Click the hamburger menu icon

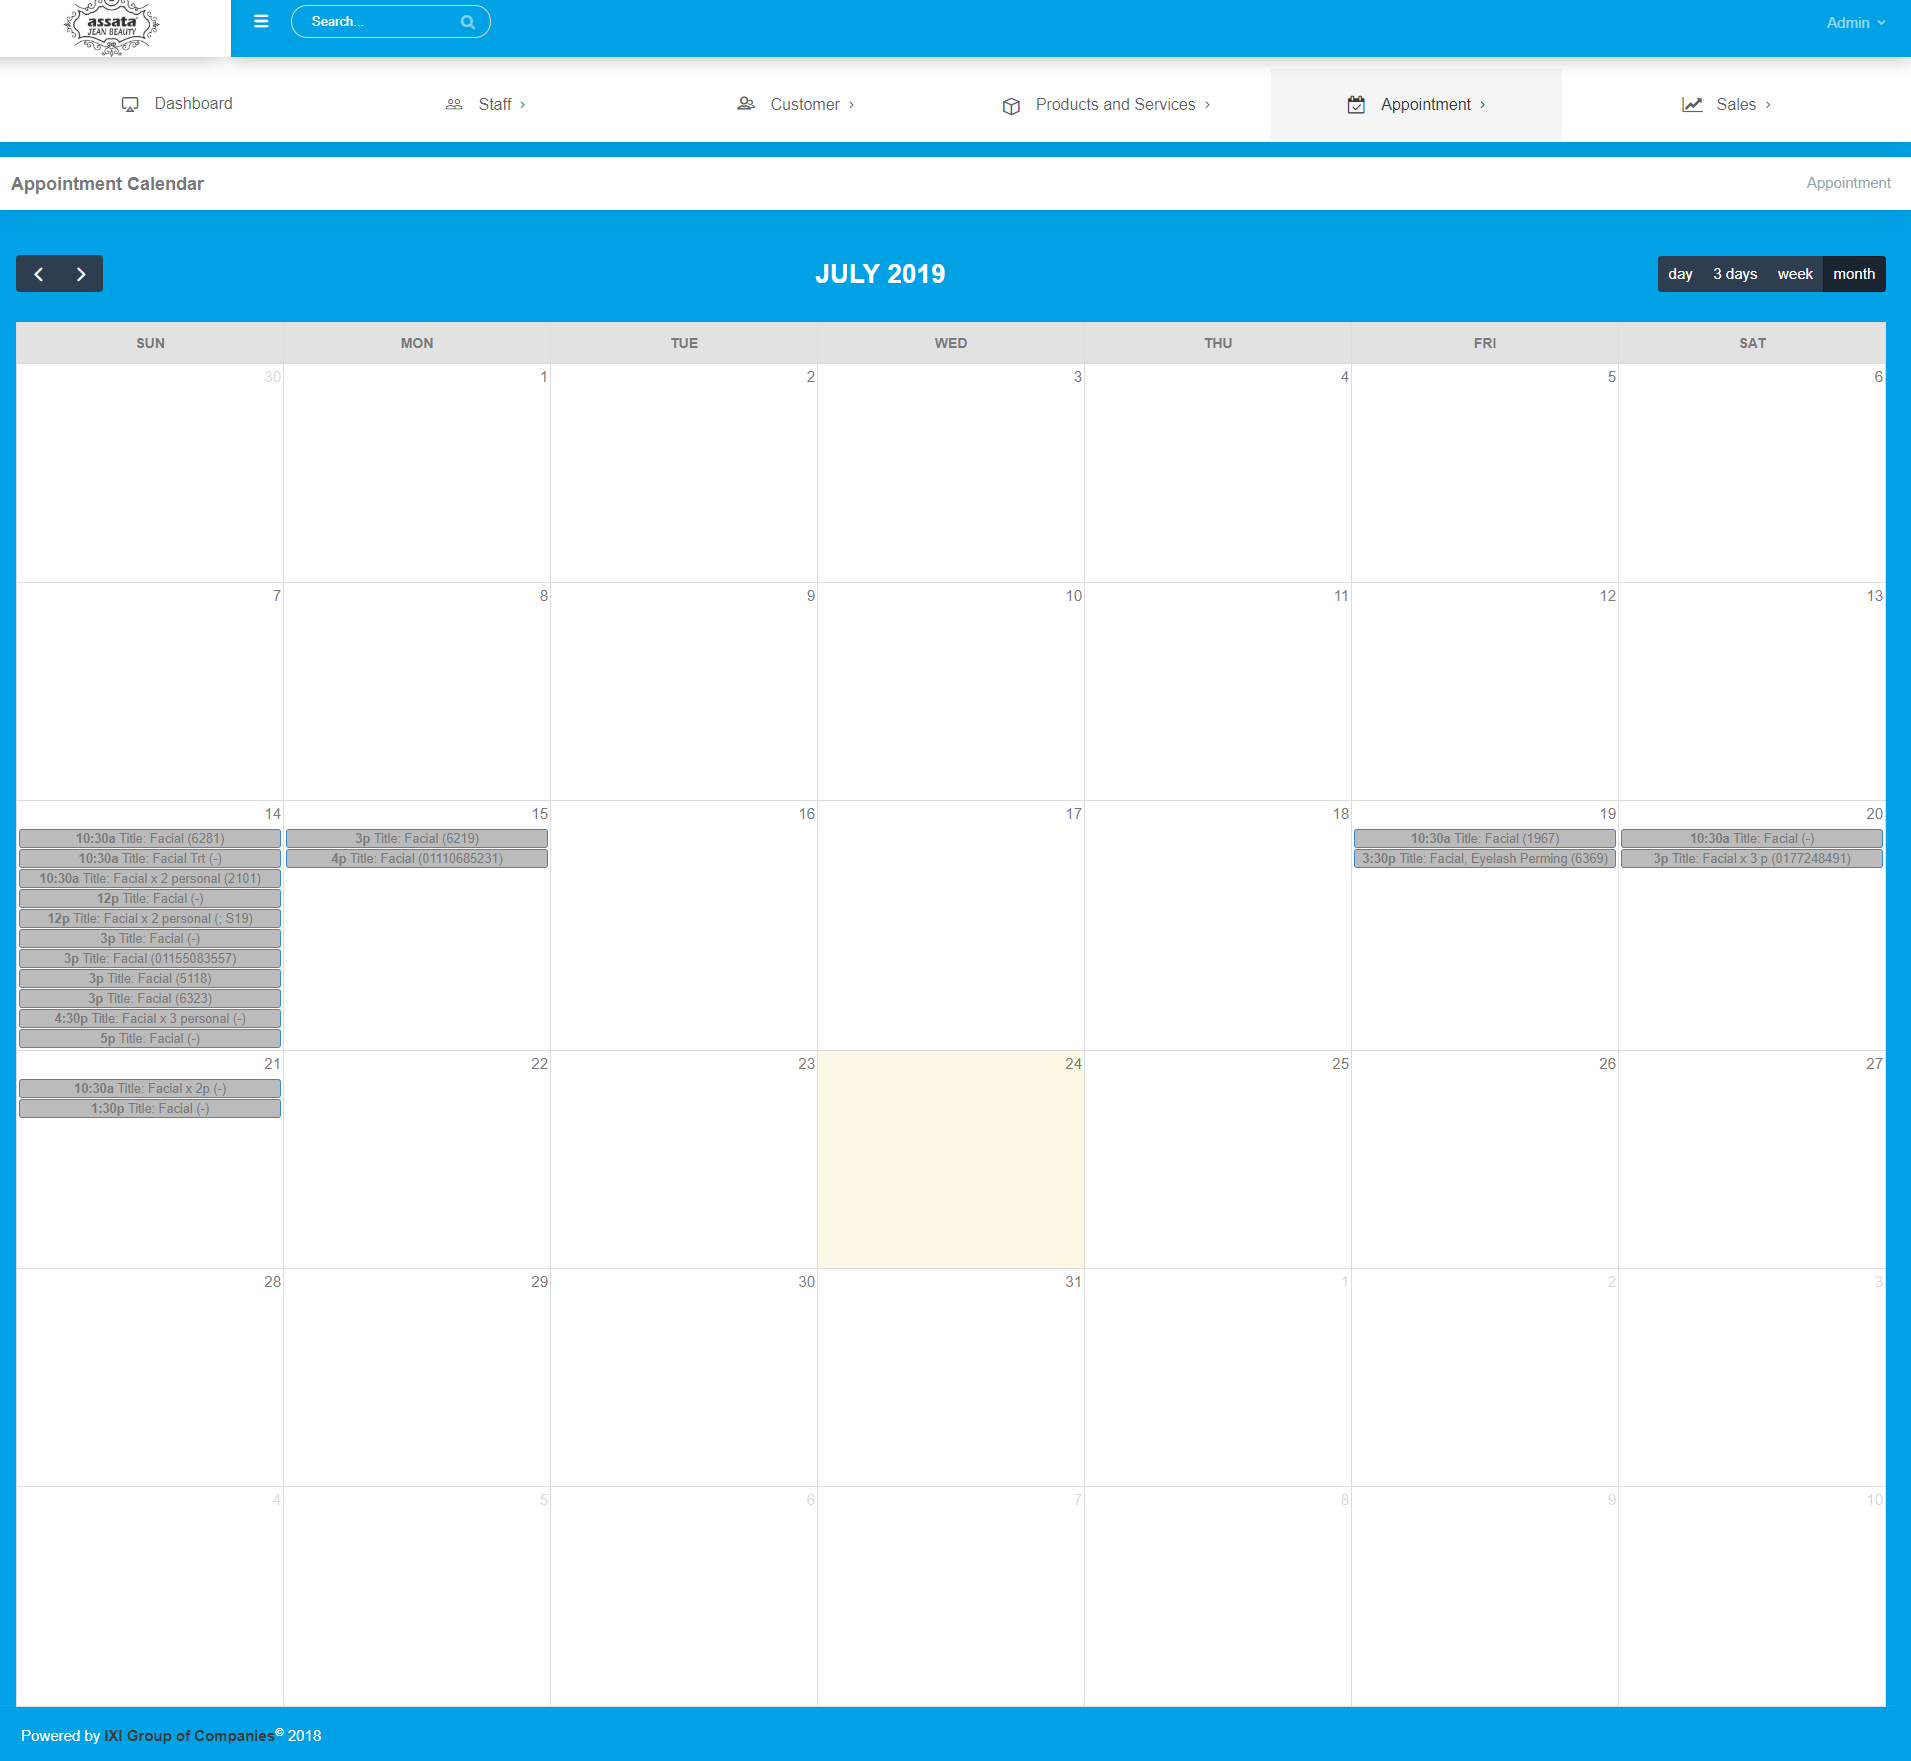tap(261, 21)
